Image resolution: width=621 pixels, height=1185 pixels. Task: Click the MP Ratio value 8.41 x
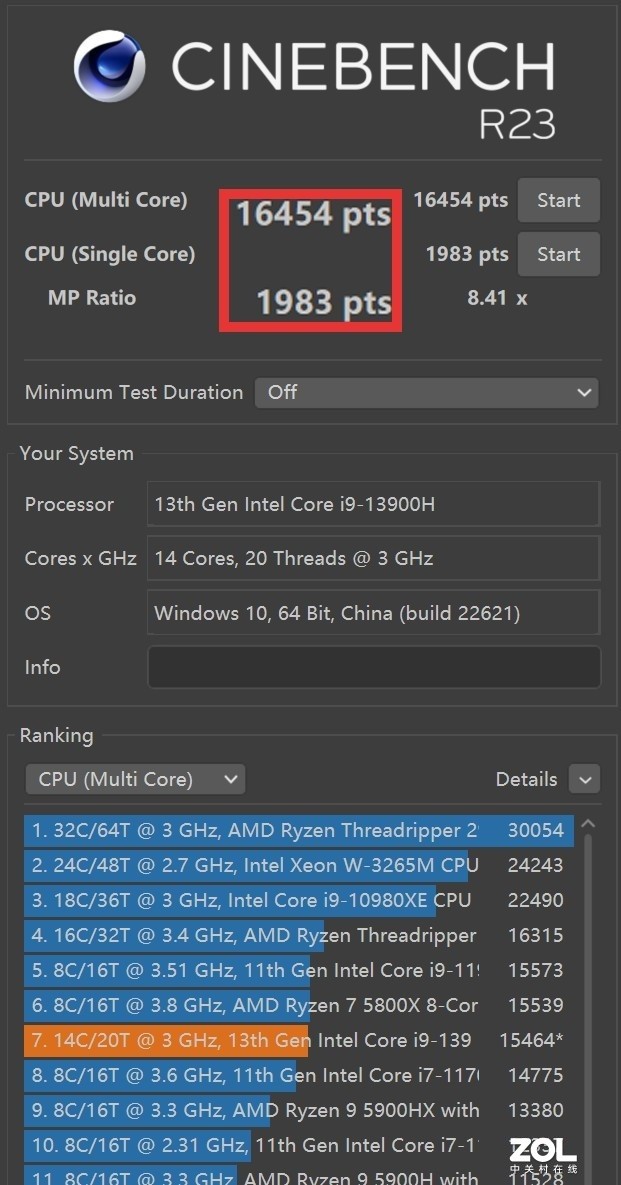pos(497,298)
